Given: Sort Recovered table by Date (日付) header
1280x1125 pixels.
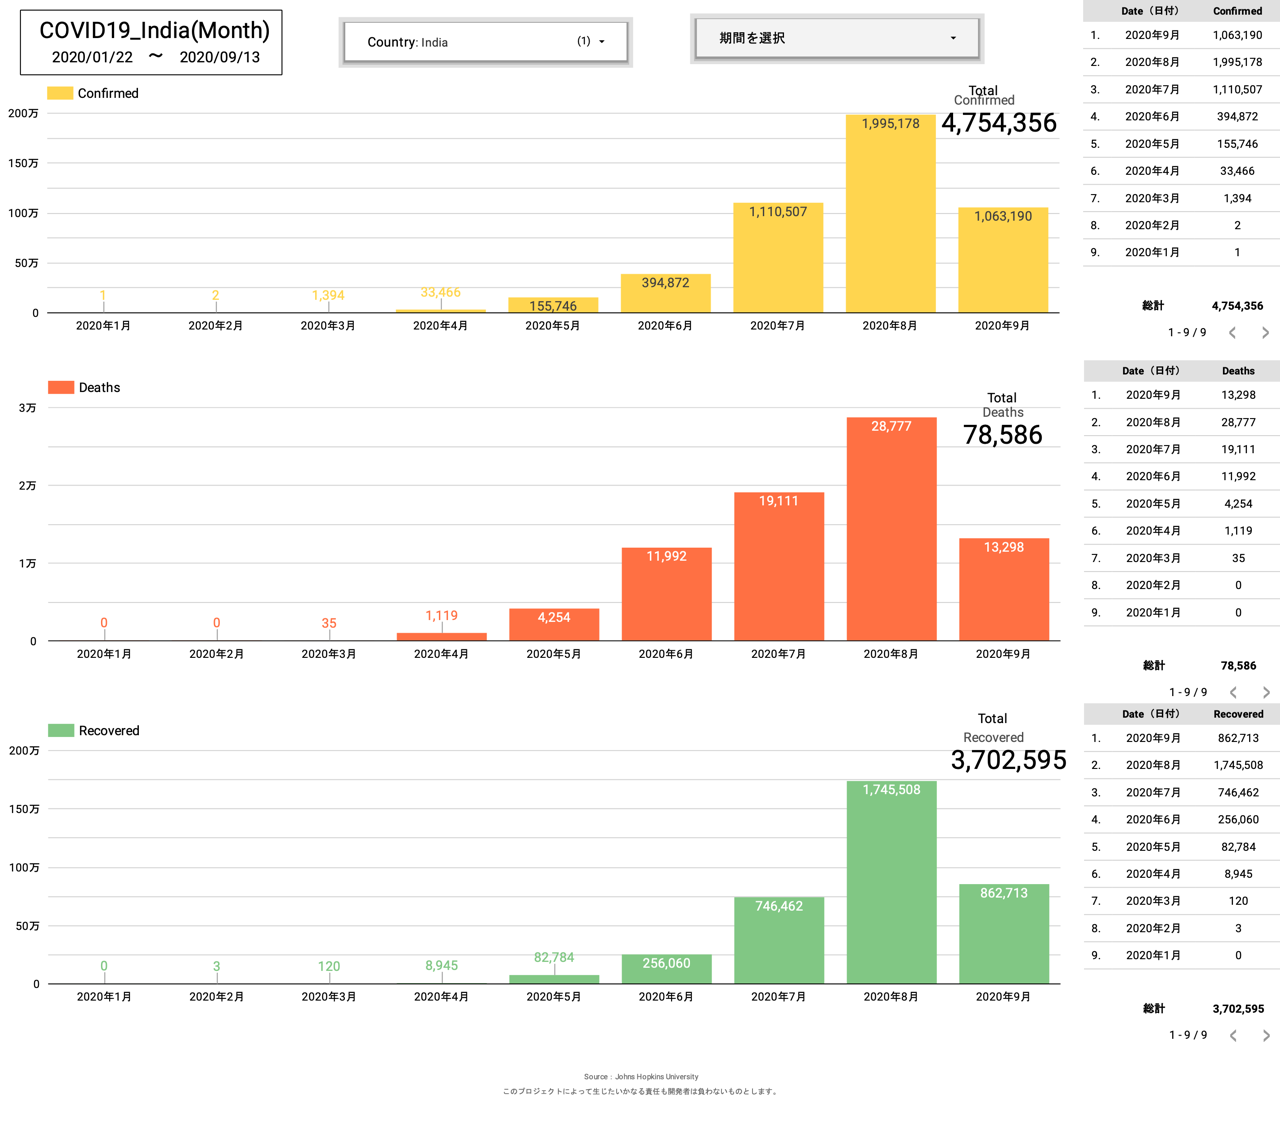Looking at the screenshot, I should [x=1150, y=714].
